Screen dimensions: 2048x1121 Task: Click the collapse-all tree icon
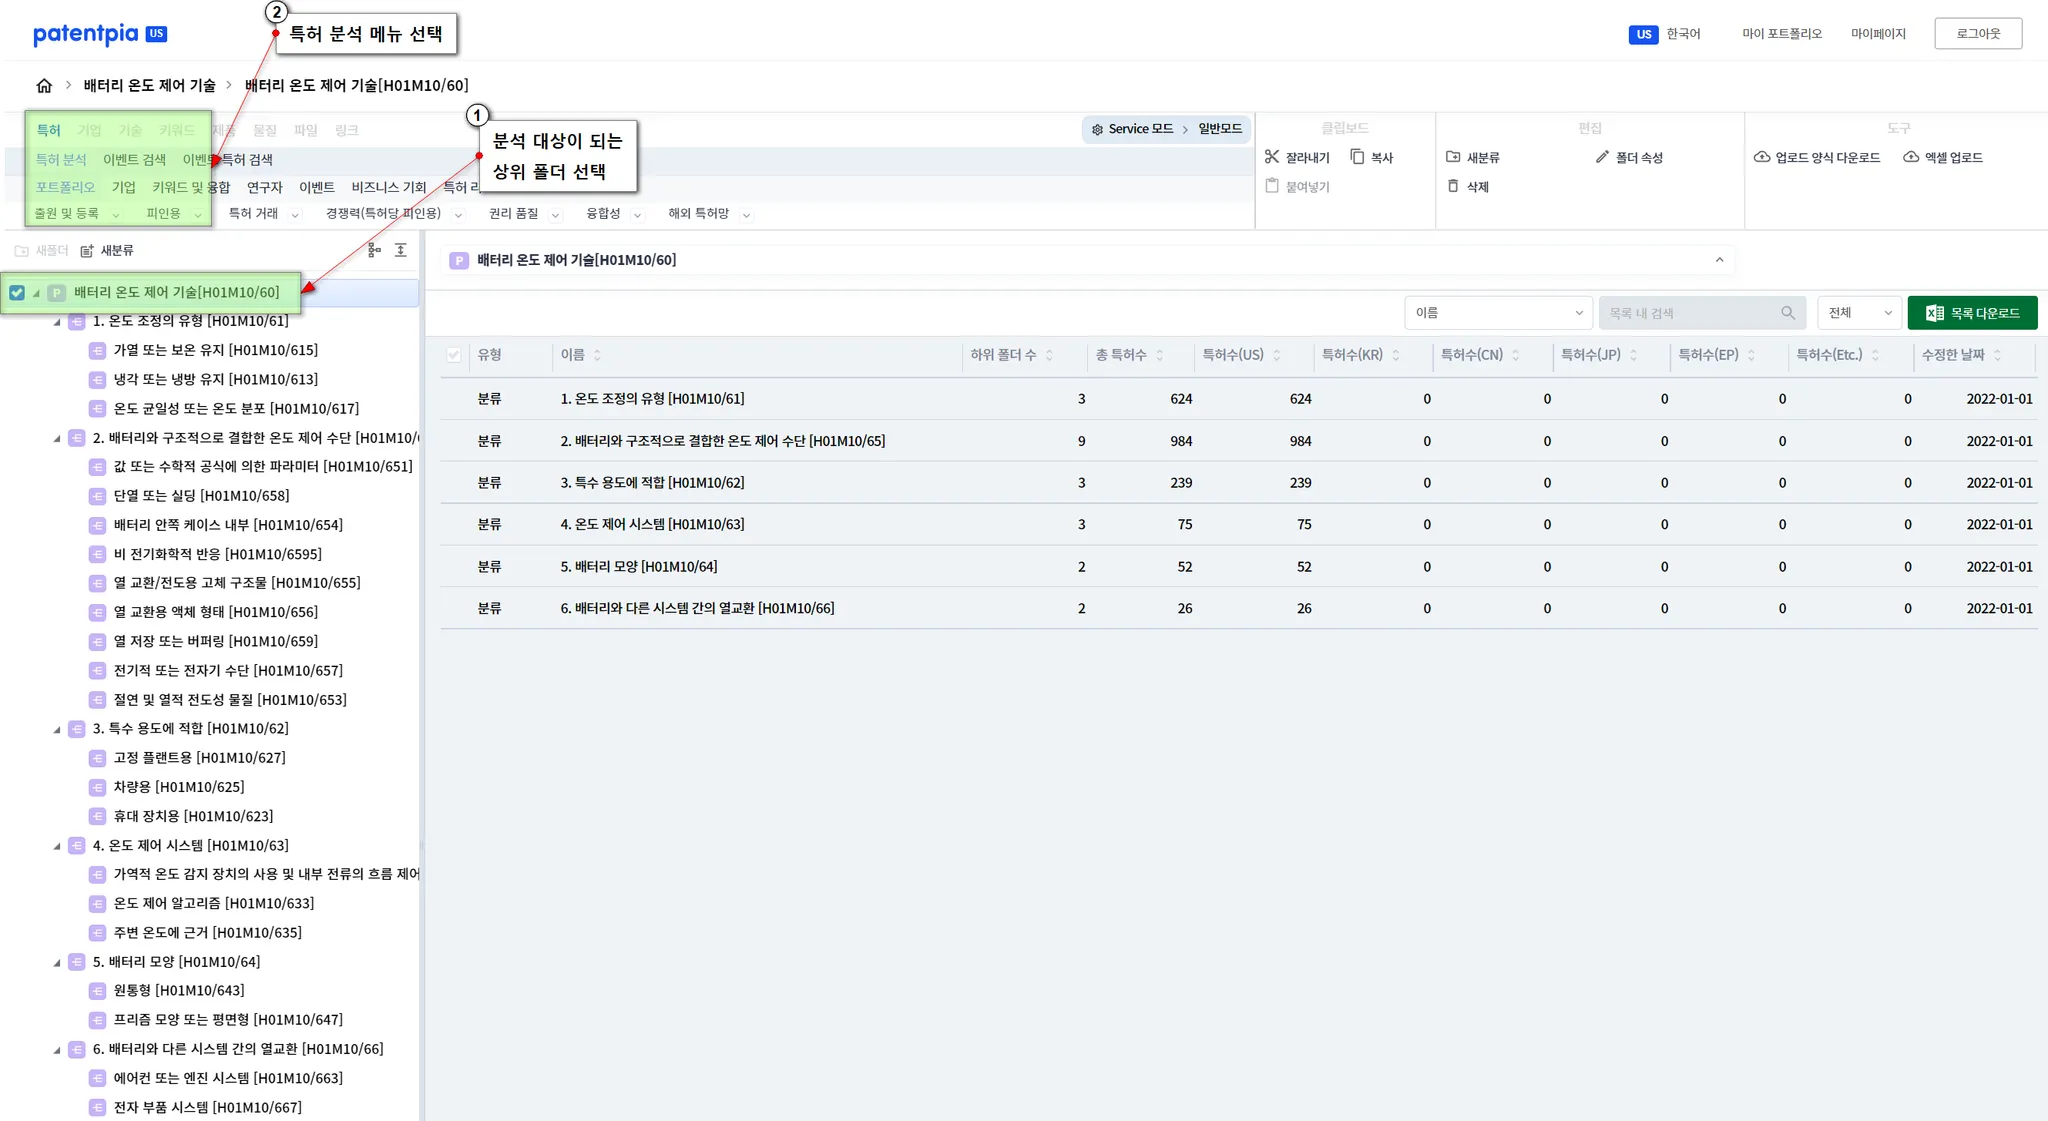401,250
